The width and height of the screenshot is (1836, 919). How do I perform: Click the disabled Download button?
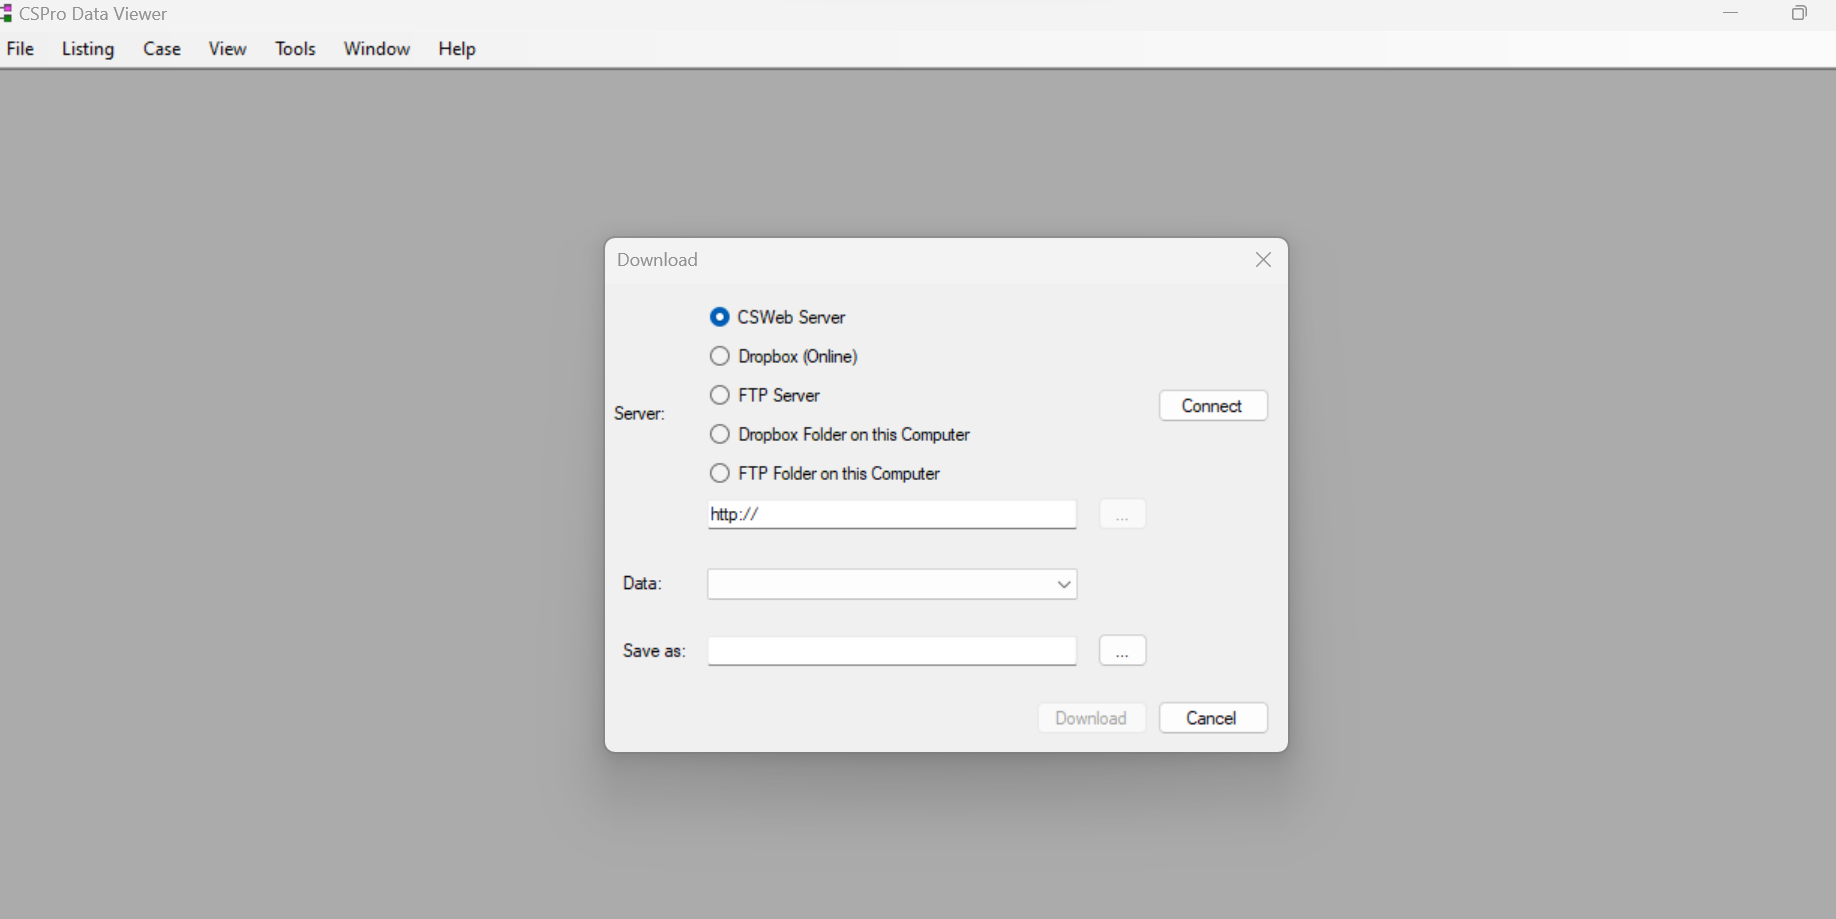pyautogui.click(x=1091, y=718)
